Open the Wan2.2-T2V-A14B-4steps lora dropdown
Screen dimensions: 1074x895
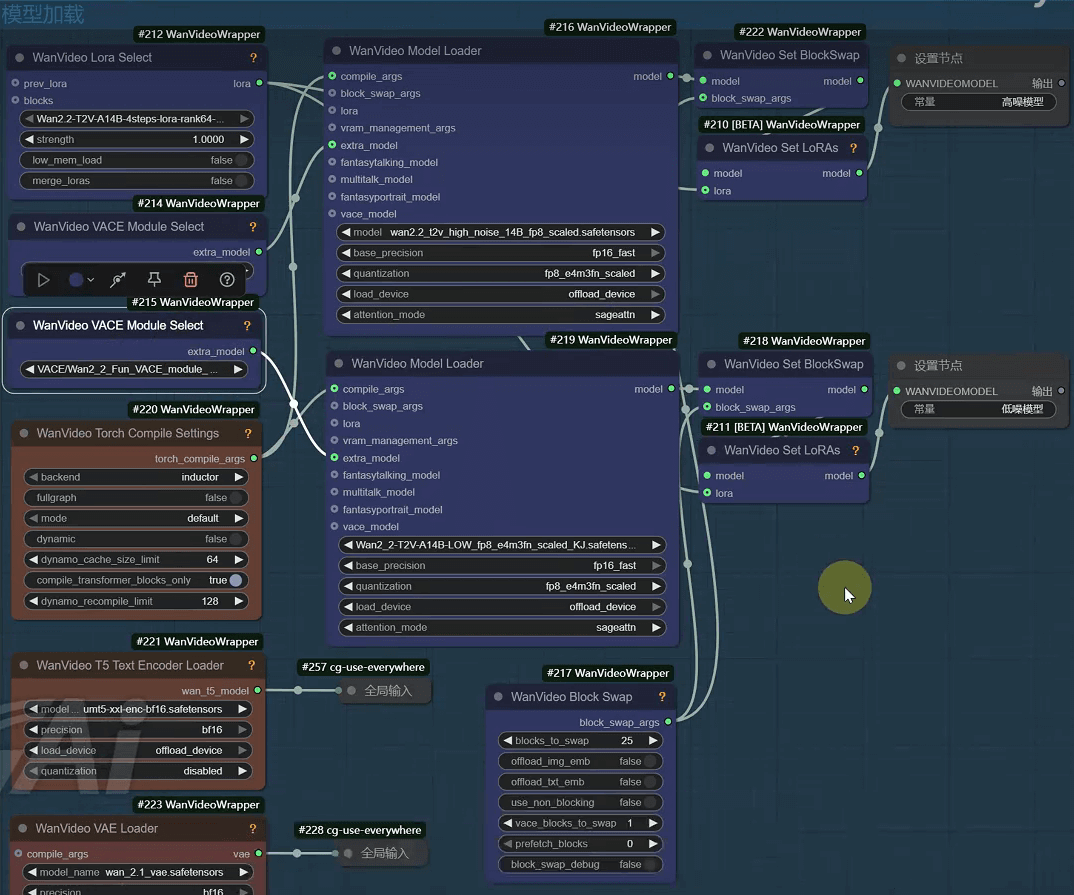[x=136, y=118]
